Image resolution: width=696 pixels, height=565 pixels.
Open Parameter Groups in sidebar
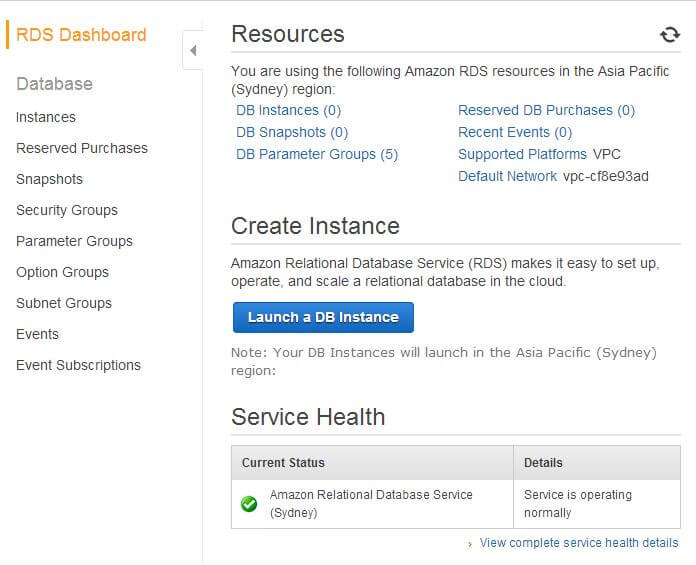[x=74, y=241]
